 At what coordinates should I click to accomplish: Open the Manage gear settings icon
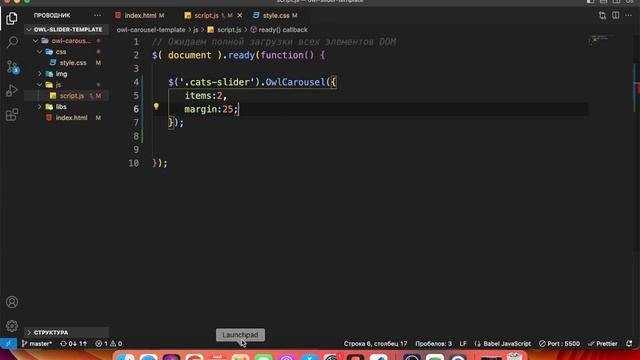click(x=12, y=326)
